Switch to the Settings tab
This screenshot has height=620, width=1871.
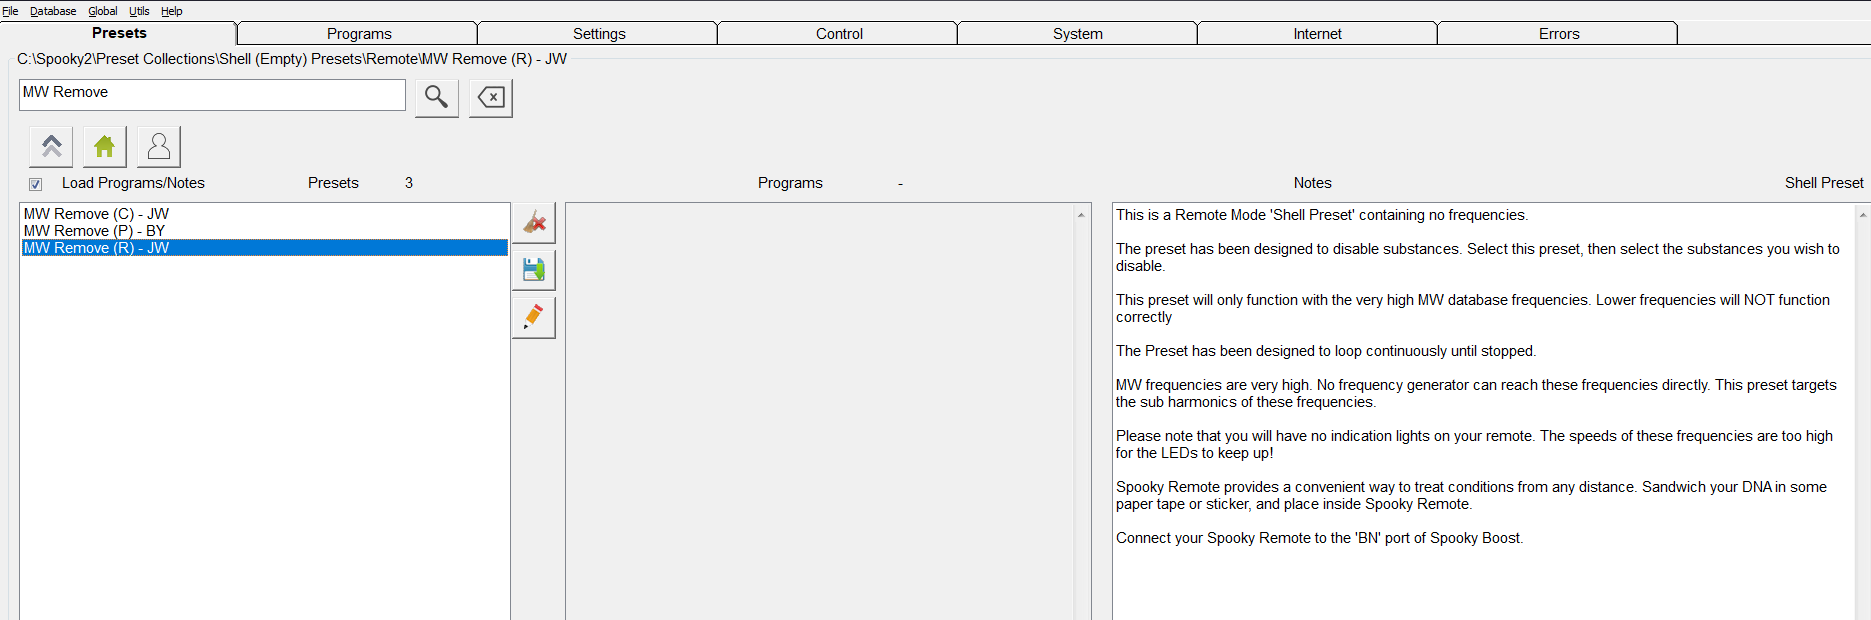(x=599, y=34)
